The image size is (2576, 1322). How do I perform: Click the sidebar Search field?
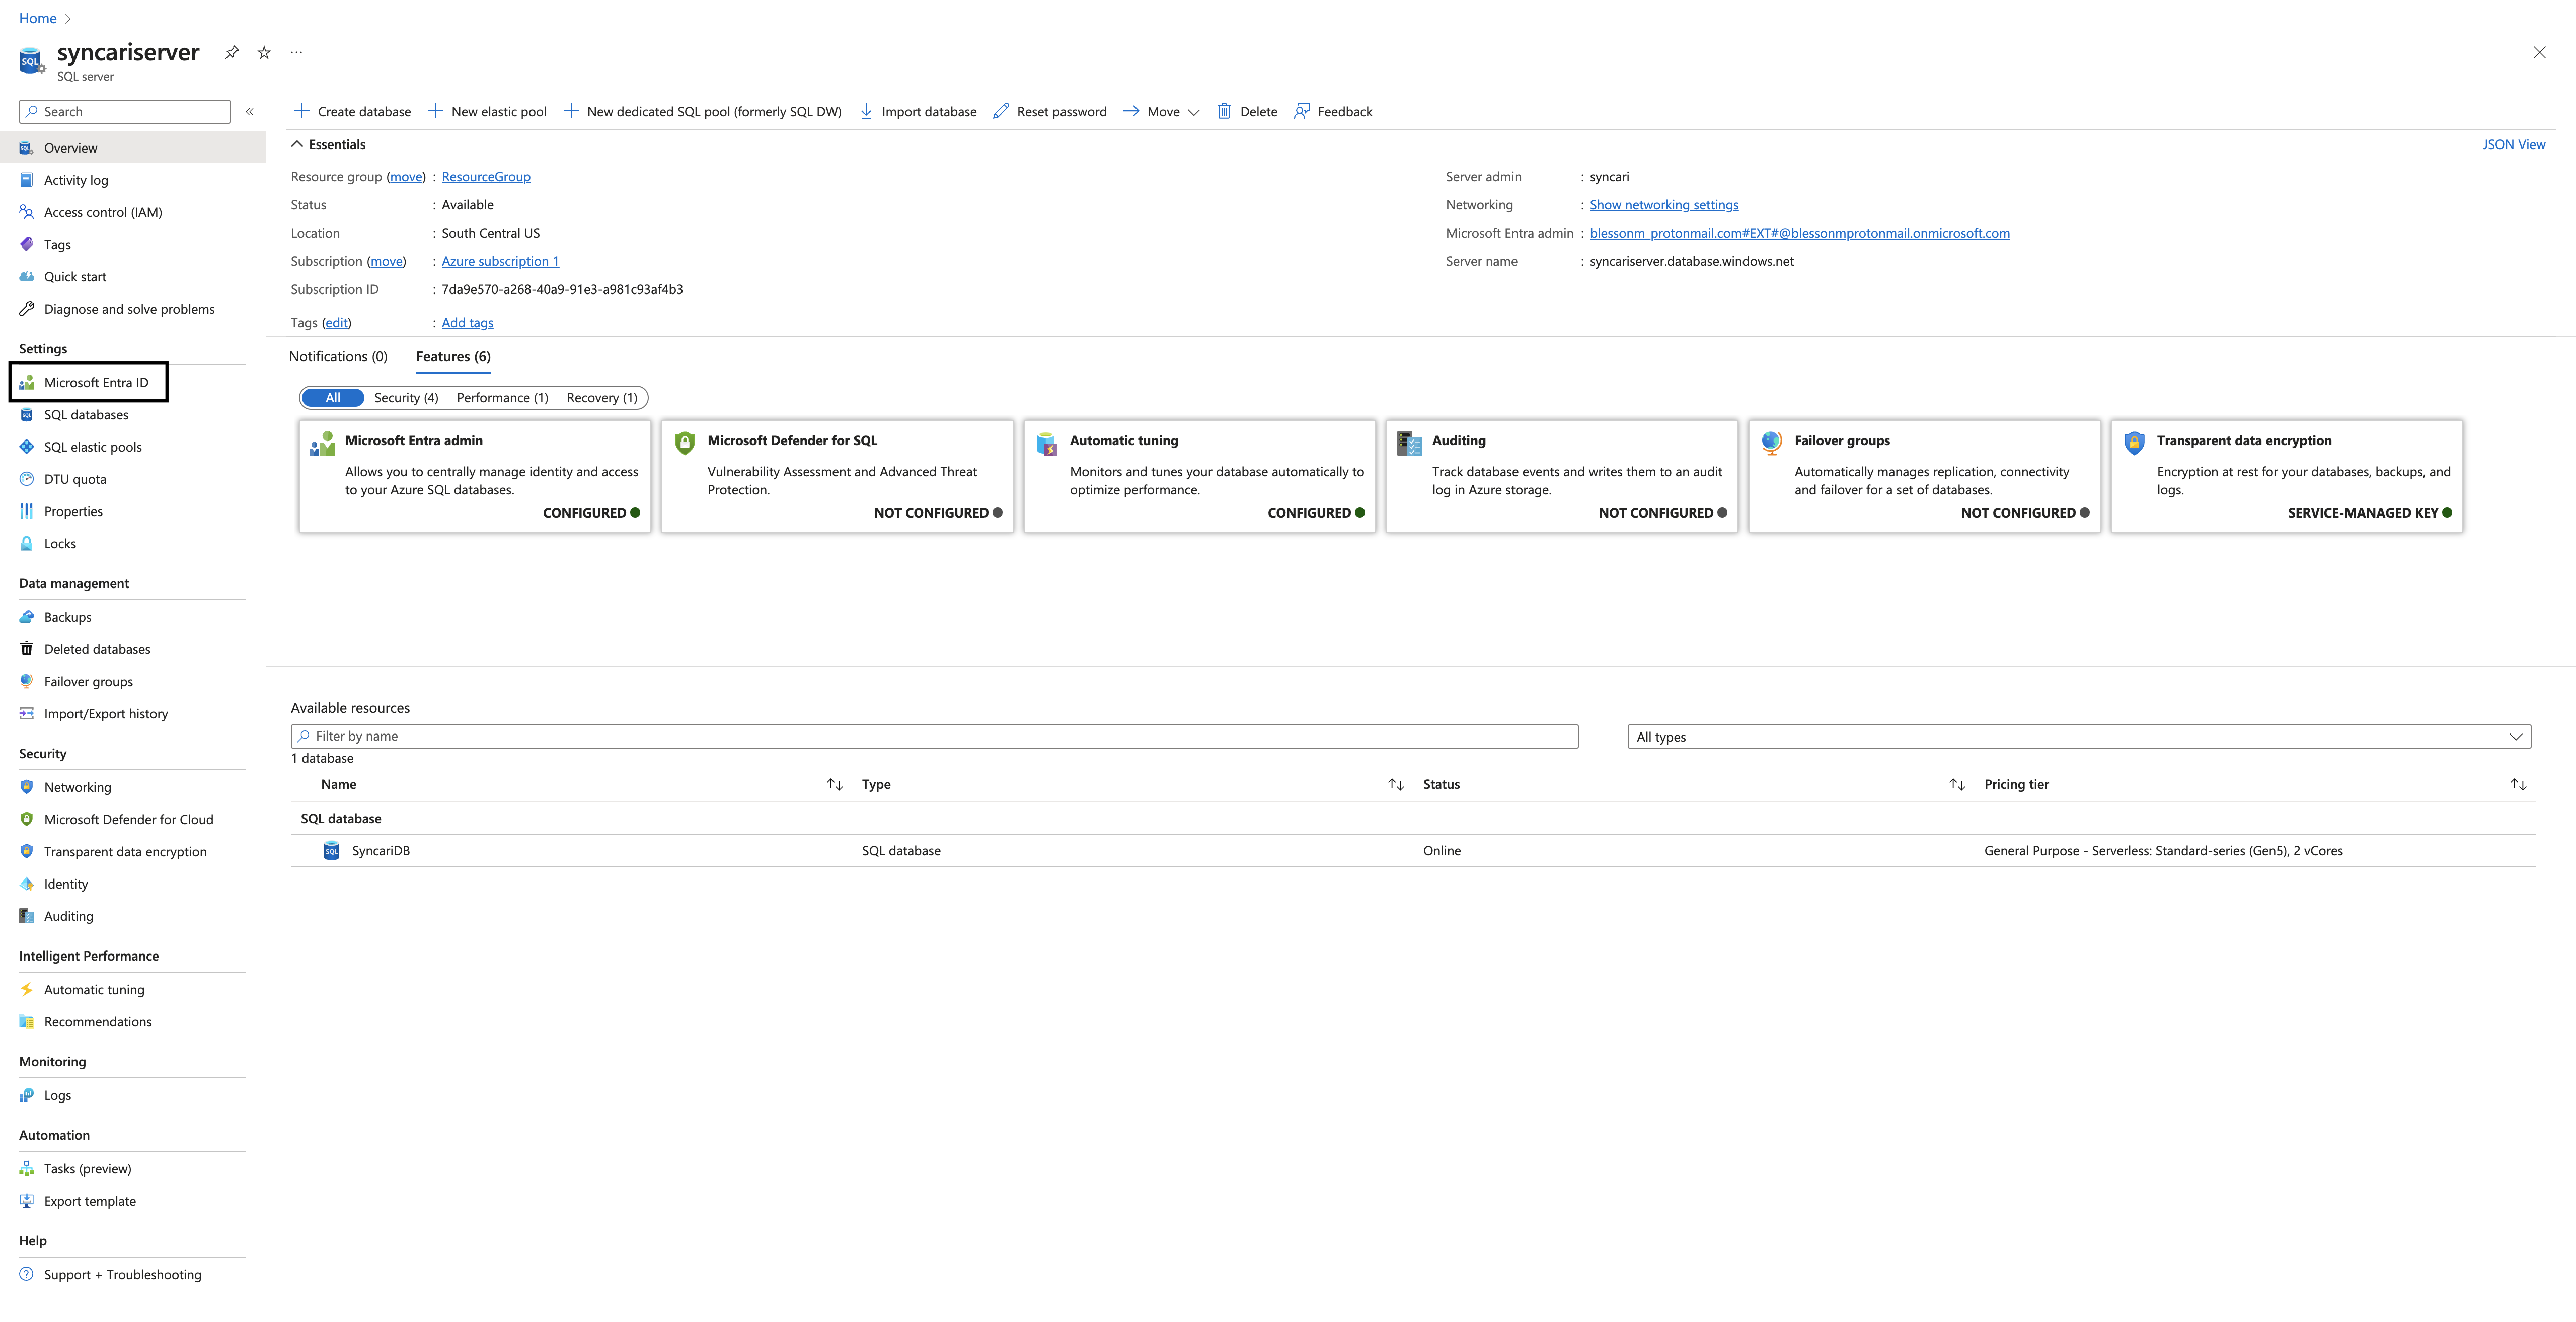pyautogui.click(x=124, y=112)
